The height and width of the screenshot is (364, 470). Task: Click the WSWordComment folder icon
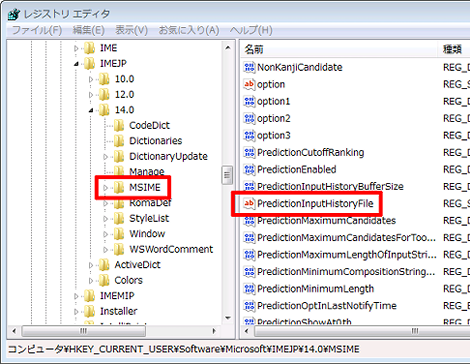(x=119, y=249)
